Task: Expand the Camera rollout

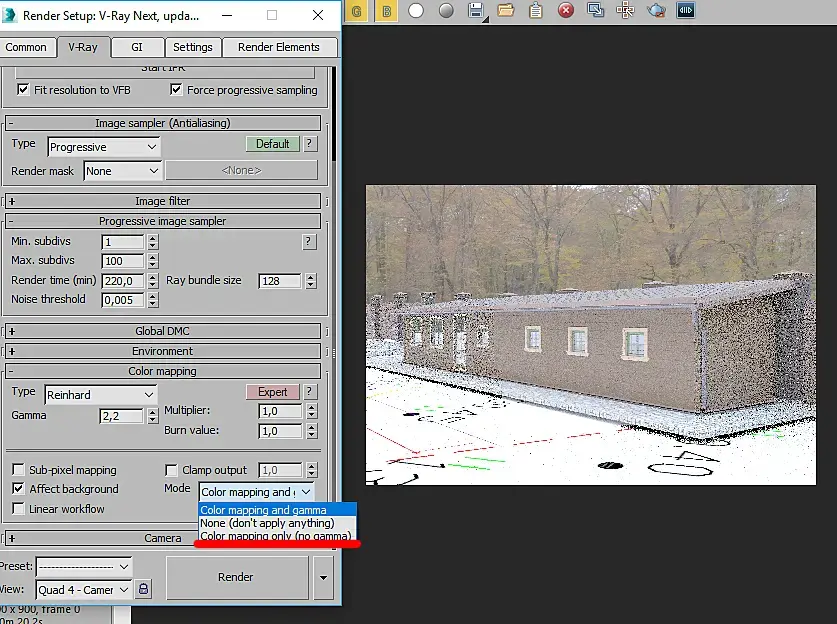Action: (100, 538)
